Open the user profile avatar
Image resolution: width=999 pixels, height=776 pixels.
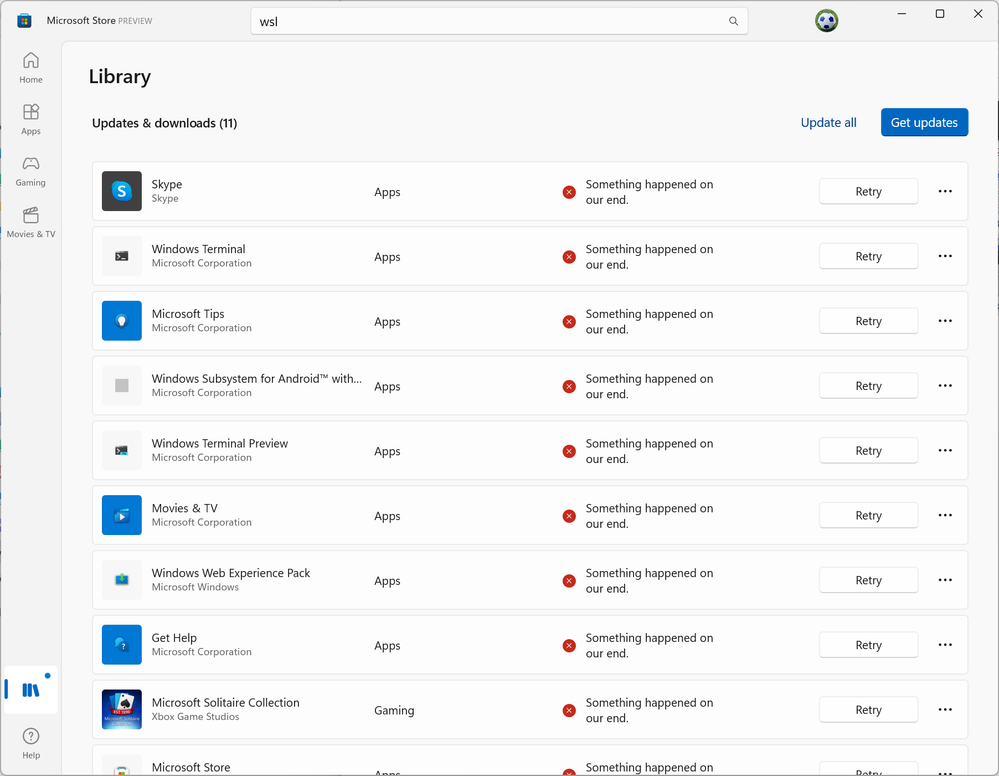tap(826, 21)
